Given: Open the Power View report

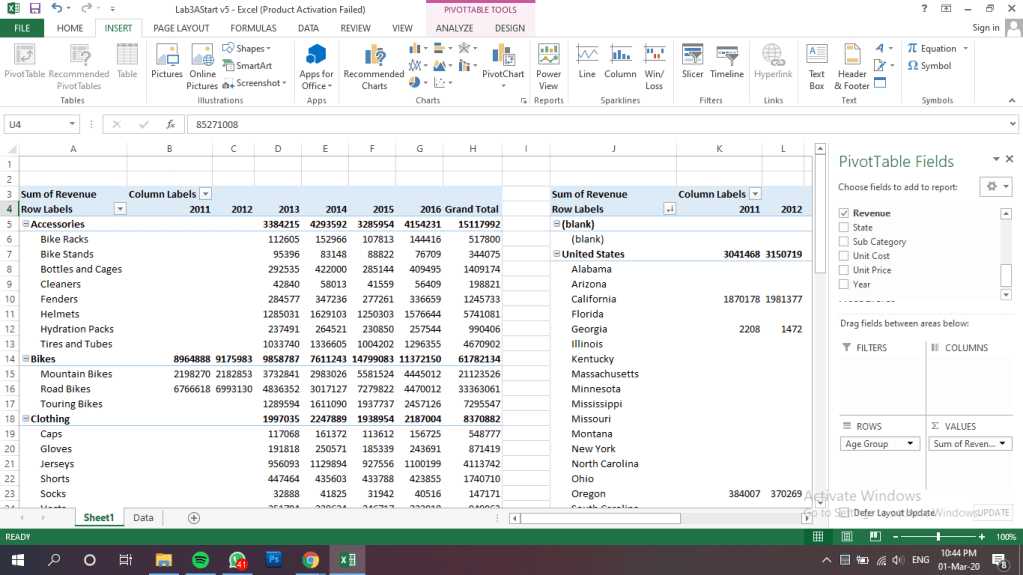Looking at the screenshot, I should coord(548,66).
